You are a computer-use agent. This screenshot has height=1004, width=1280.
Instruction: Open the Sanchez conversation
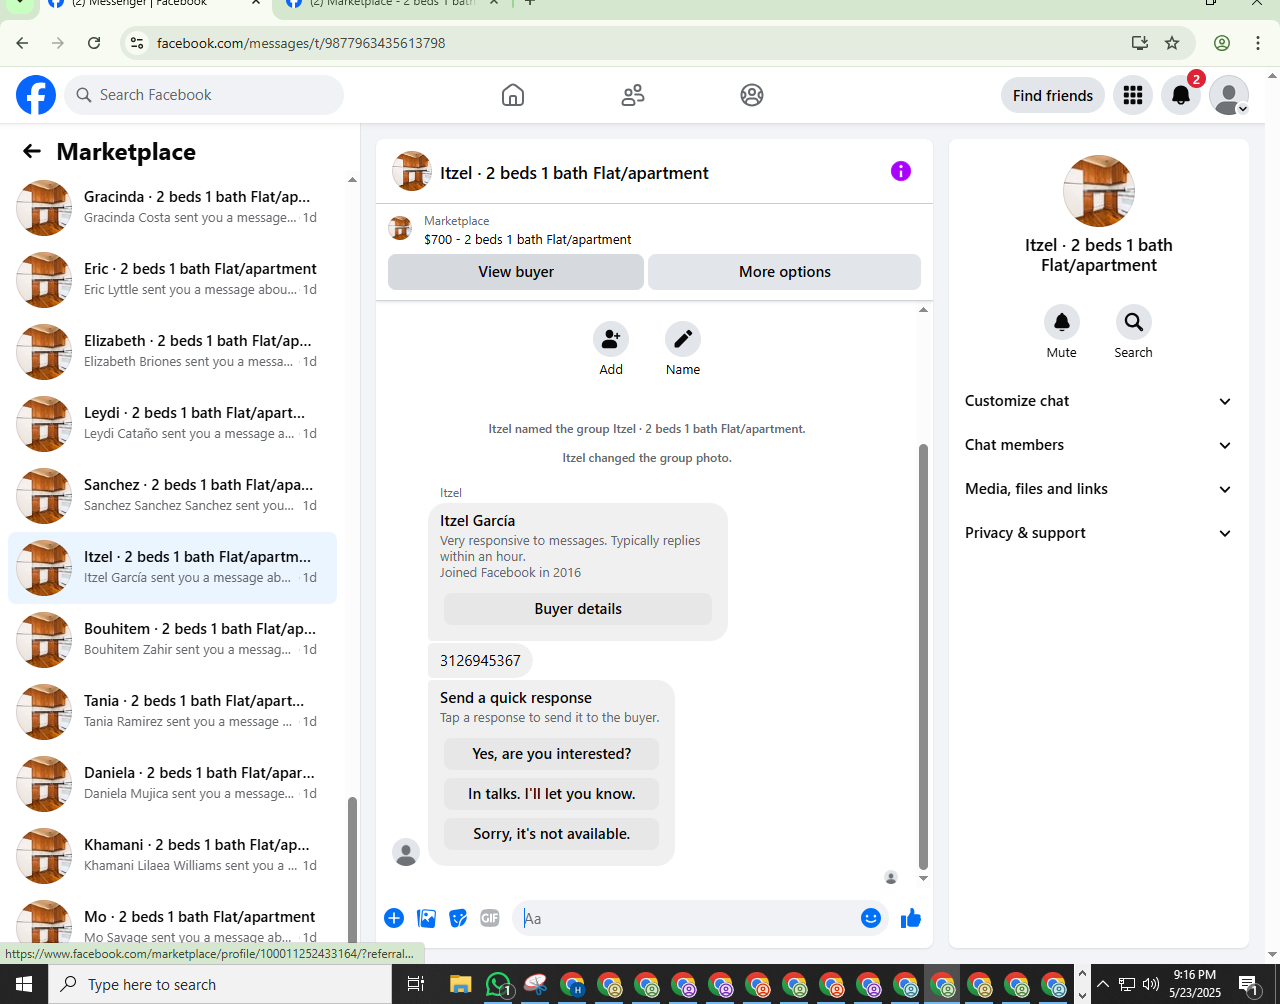pyautogui.click(x=172, y=496)
